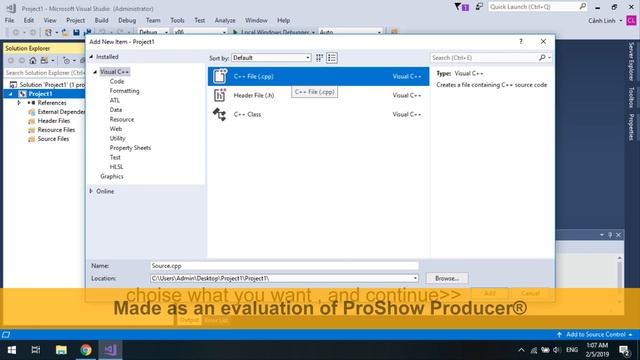
Task: Open the Location path dropdown arrow
Action: tap(415, 278)
